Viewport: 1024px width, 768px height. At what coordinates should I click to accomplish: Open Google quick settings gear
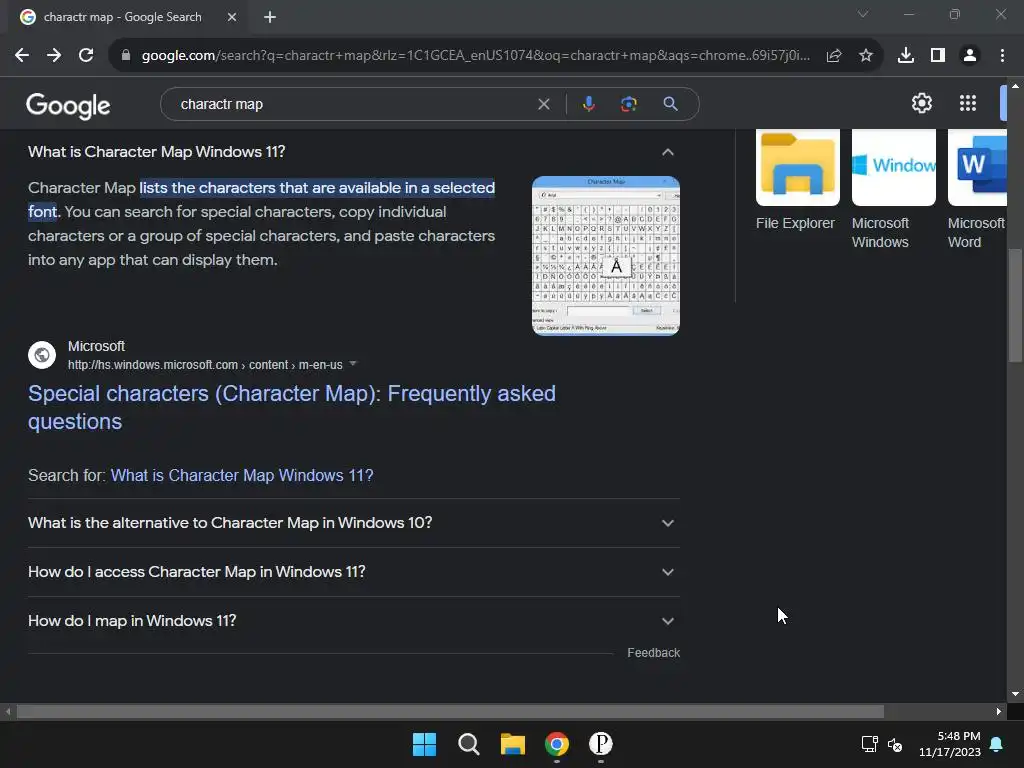click(921, 103)
